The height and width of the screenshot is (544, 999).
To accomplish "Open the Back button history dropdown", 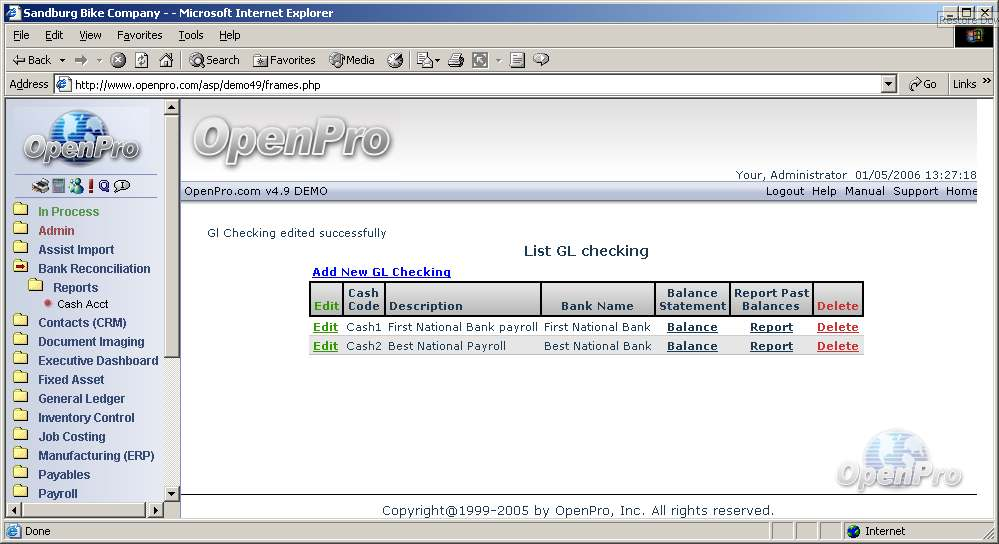I will coord(62,60).
